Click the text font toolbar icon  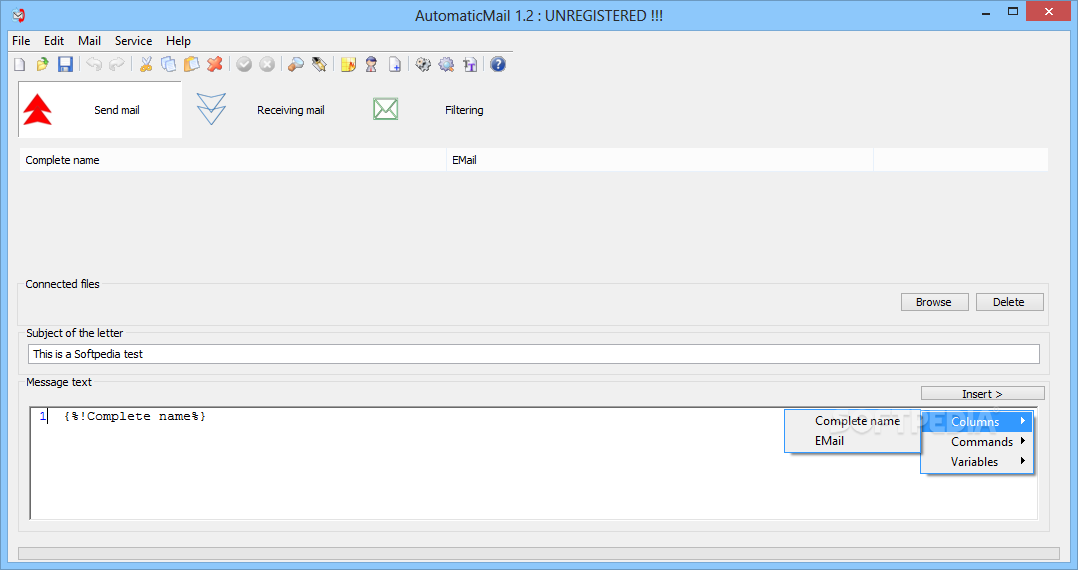[x=470, y=65]
